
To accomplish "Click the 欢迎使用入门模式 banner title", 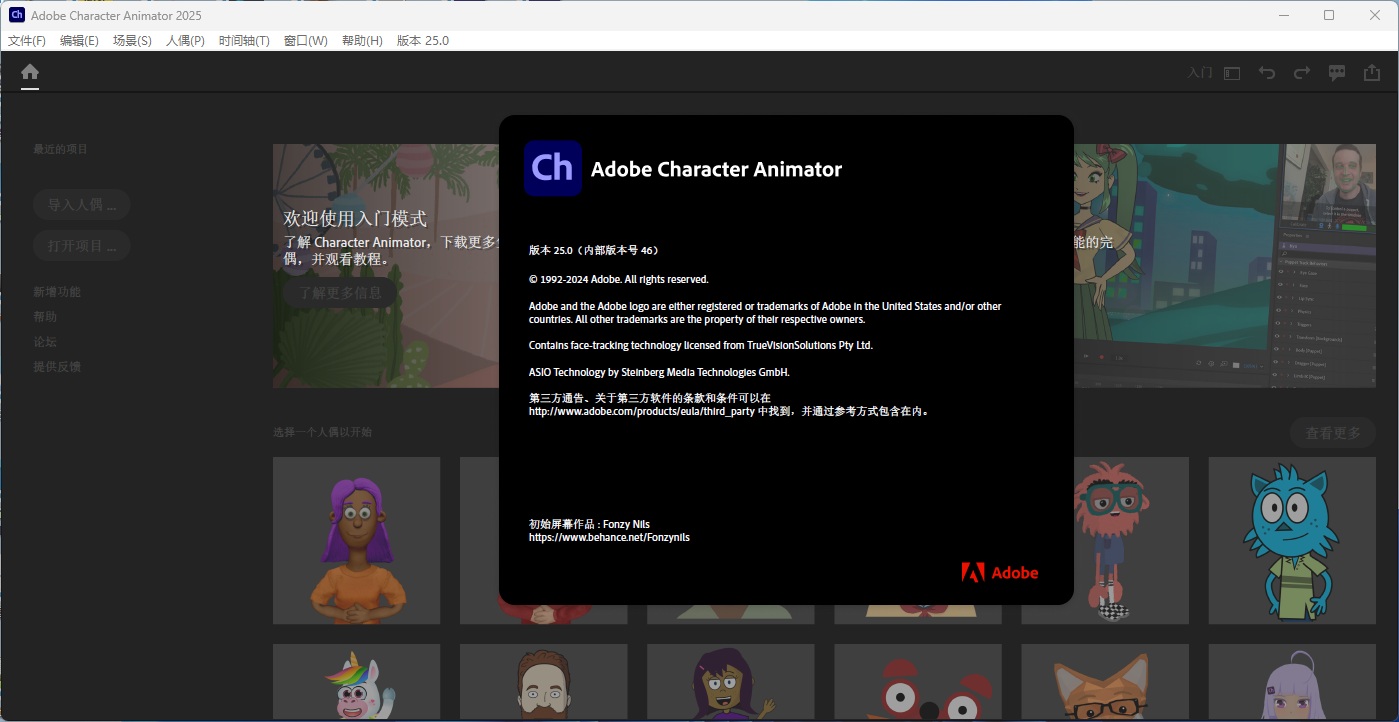I will [355, 219].
